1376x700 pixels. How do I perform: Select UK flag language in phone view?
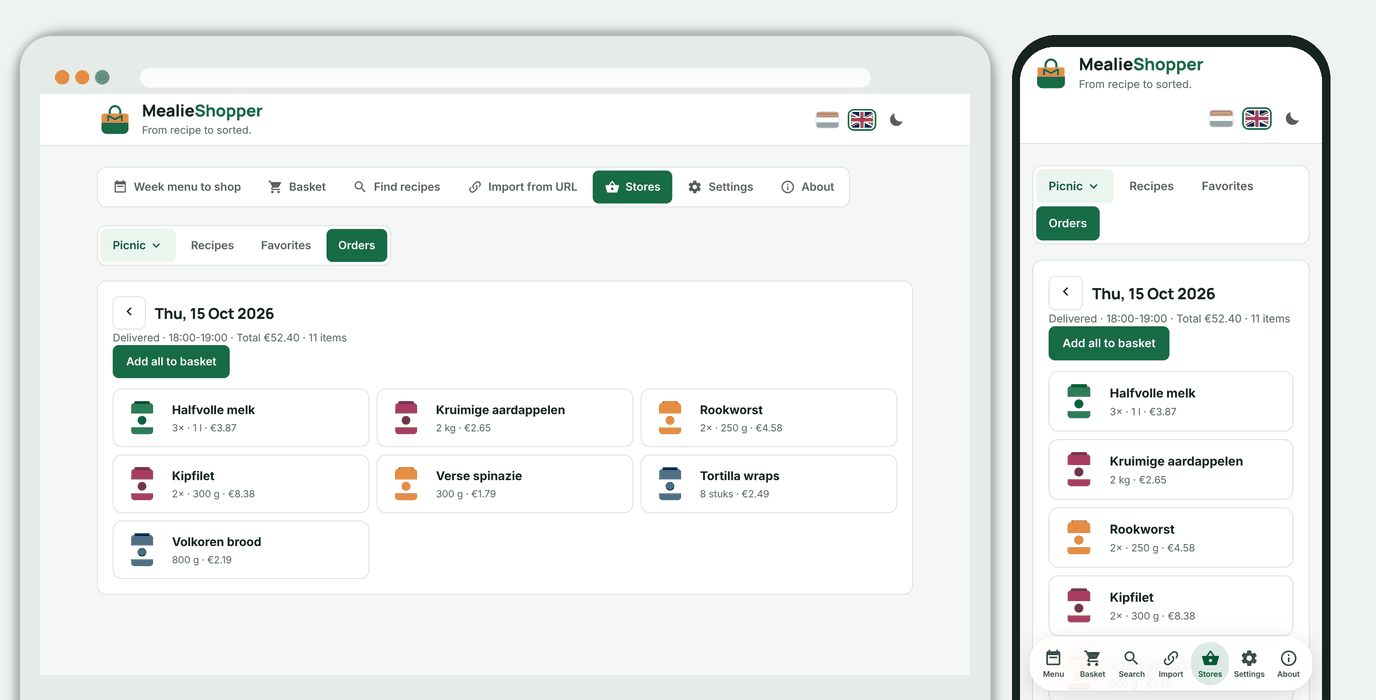coord(1257,119)
